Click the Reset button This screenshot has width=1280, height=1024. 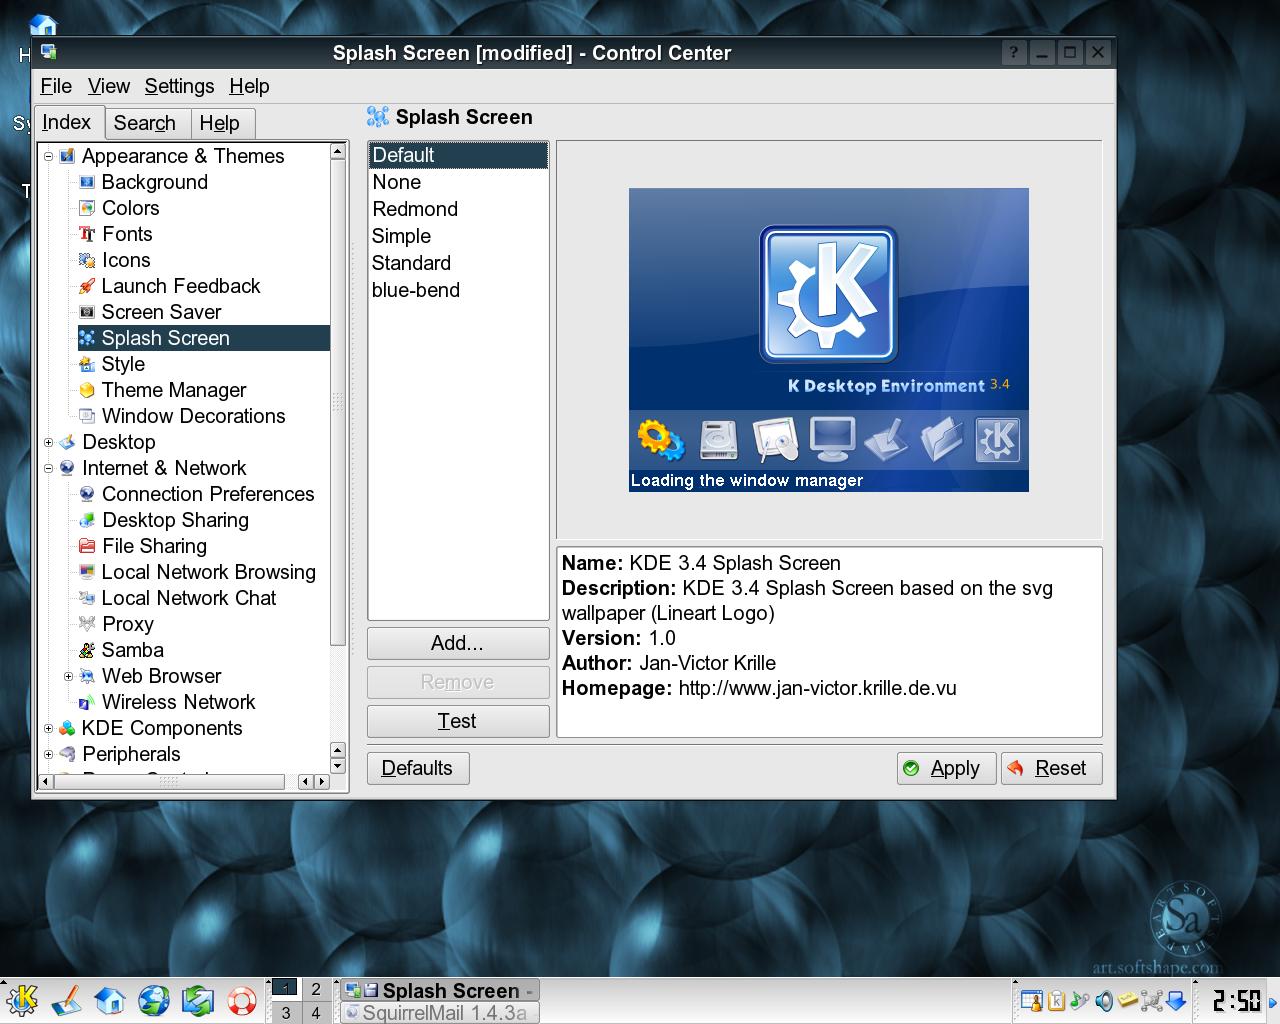pyautogui.click(x=1052, y=768)
